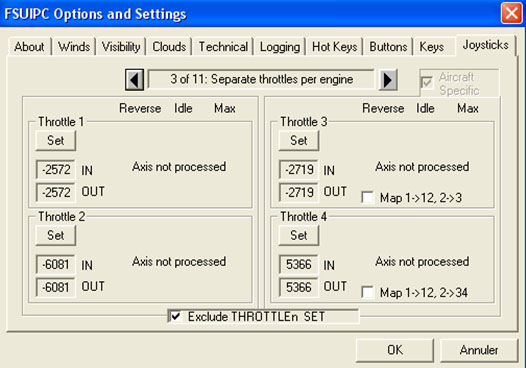Click Throttle 2 IN value field -6081
Viewport: 526px width, 368px height.
pos(56,265)
